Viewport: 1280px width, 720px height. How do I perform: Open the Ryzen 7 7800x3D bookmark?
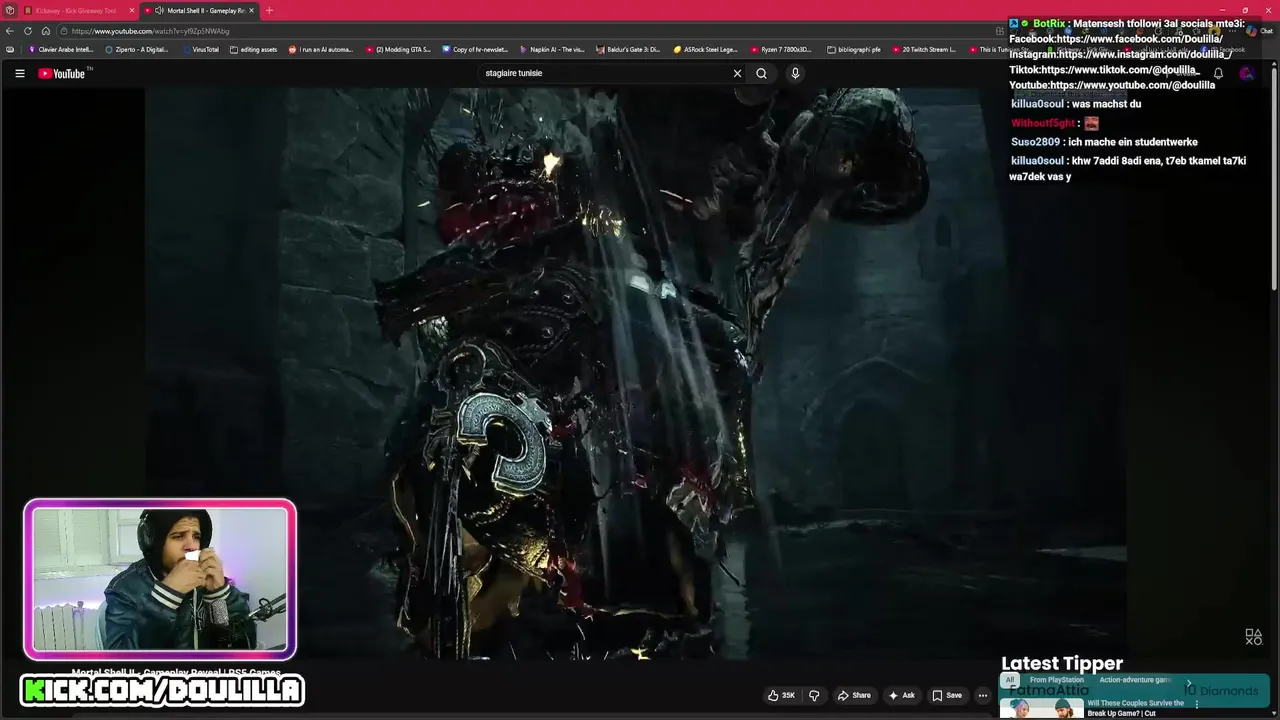(x=781, y=49)
